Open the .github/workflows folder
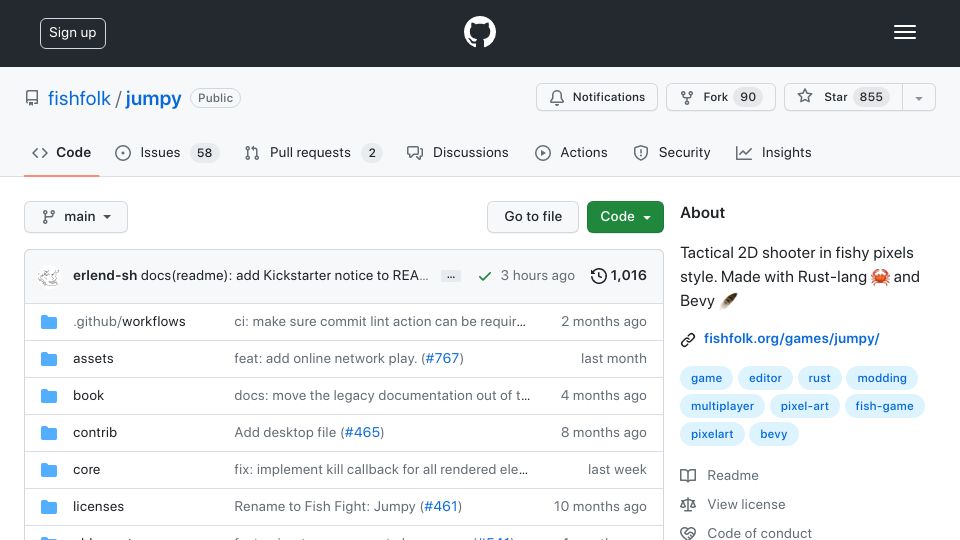This screenshot has width=960, height=540. 129,321
